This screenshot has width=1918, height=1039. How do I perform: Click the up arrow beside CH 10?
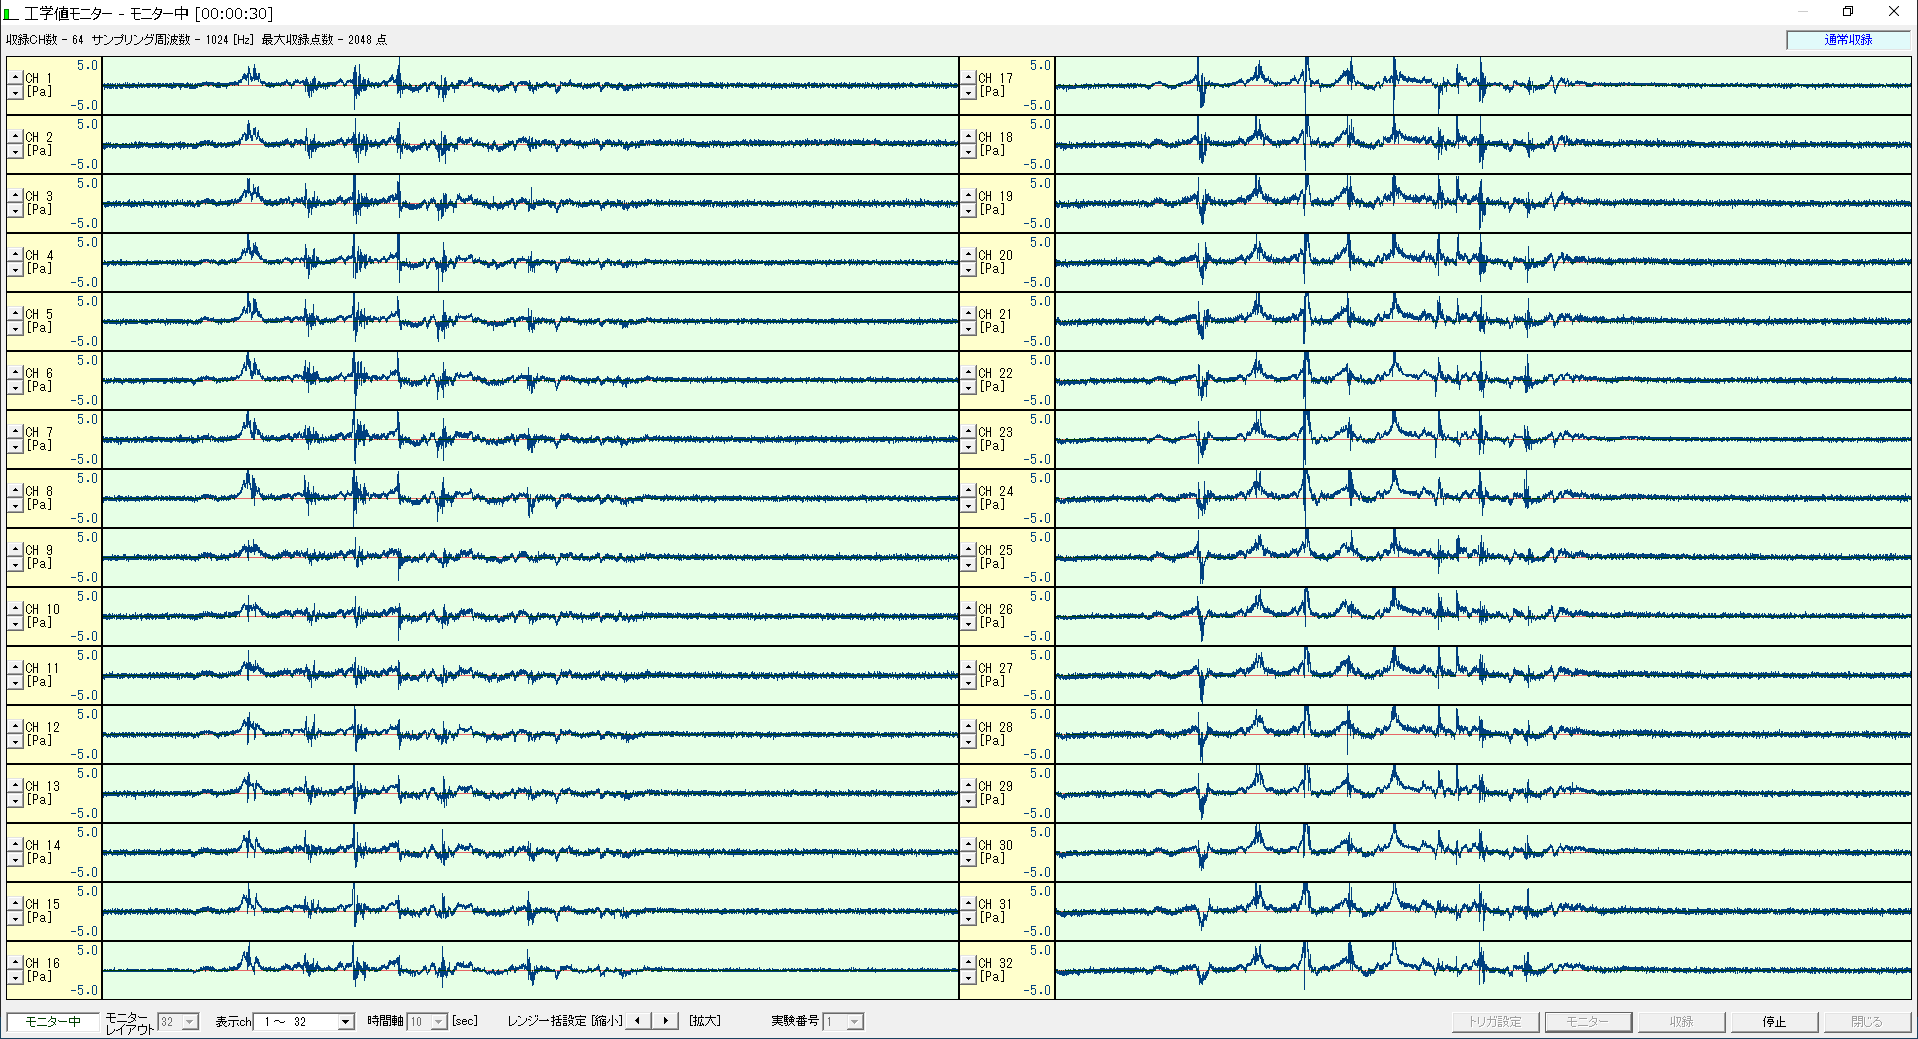pos(15,609)
